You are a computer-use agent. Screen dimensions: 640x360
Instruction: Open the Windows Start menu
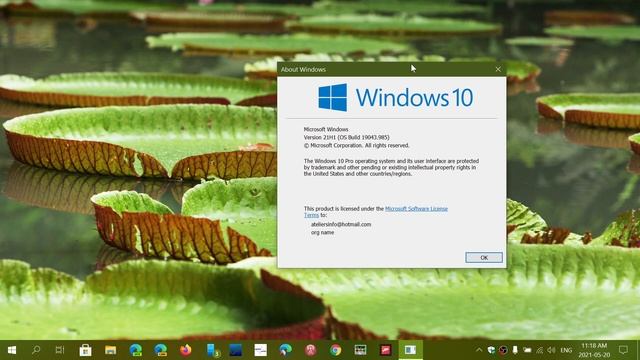(x=11, y=350)
